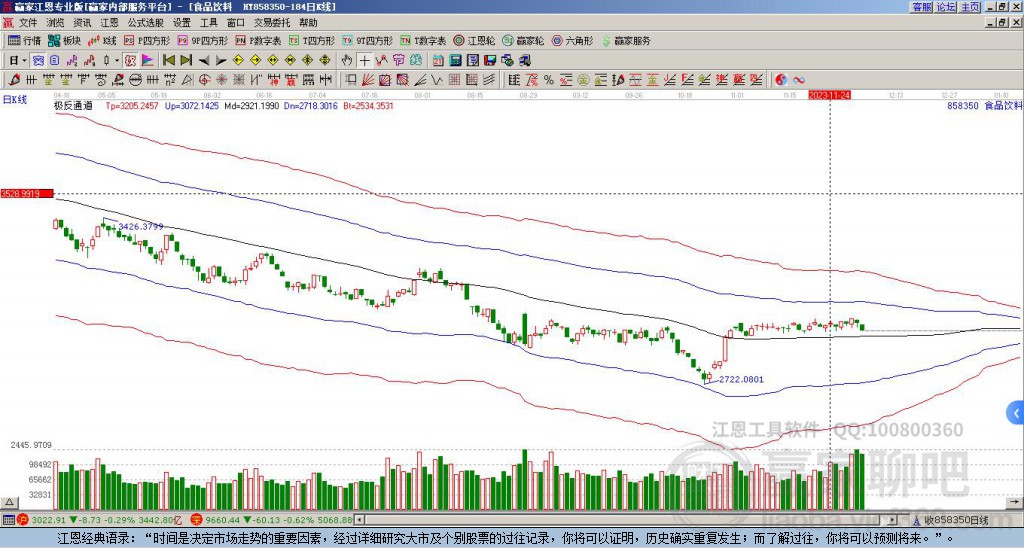Open the T四方形 tool
Viewport: 1024px width, 548px height.
[312, 40]
